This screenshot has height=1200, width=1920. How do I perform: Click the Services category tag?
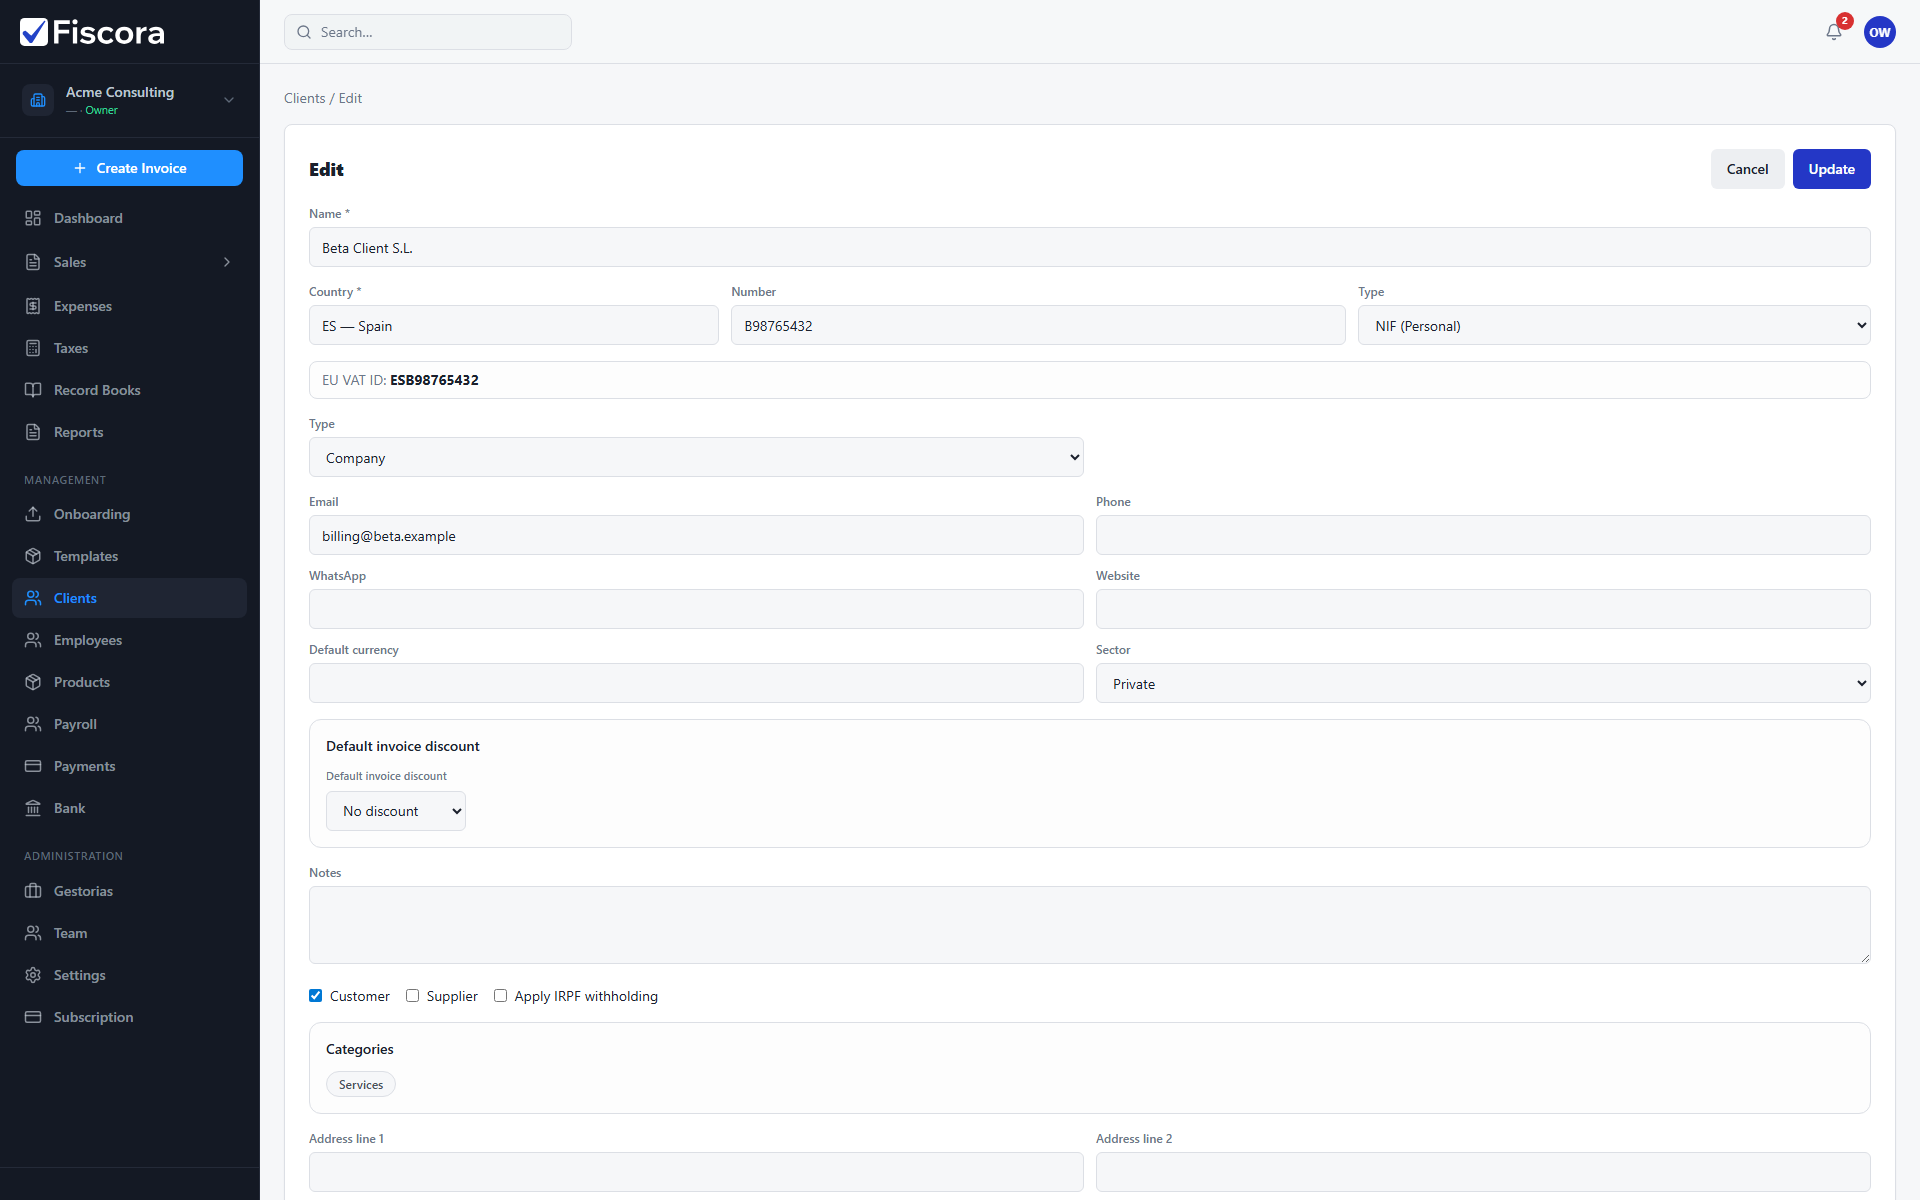click(360, 1084)
